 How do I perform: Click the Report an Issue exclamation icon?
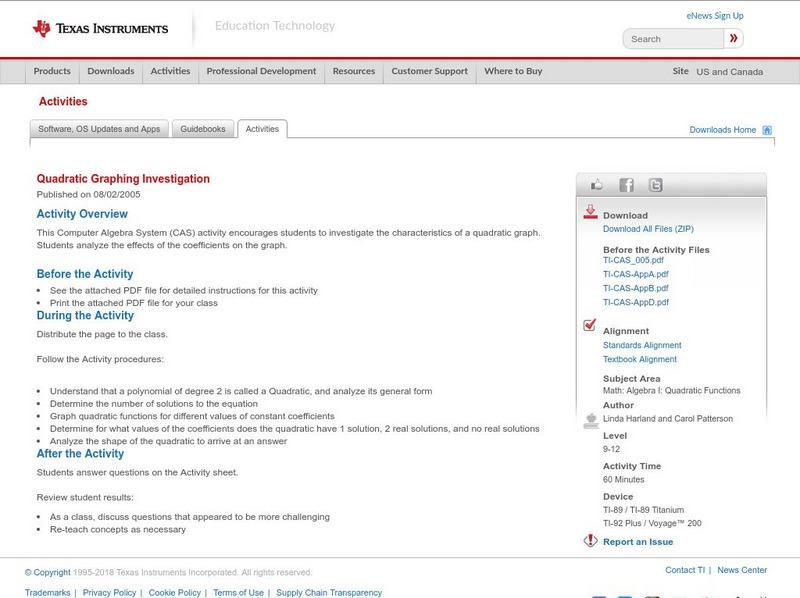click(590, 540)
